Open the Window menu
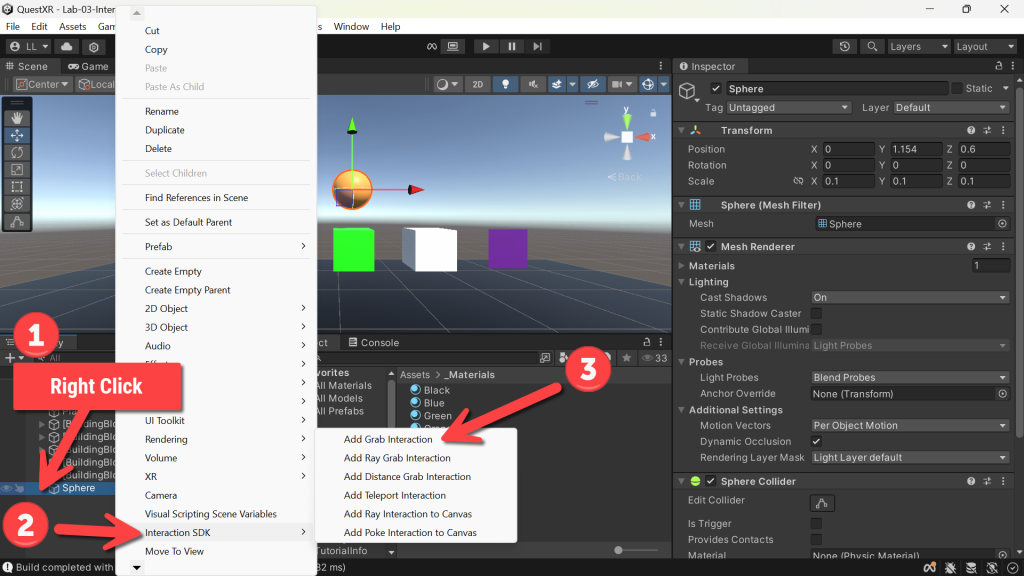Viewport: 1024px width, 576px height. (351, 27)
